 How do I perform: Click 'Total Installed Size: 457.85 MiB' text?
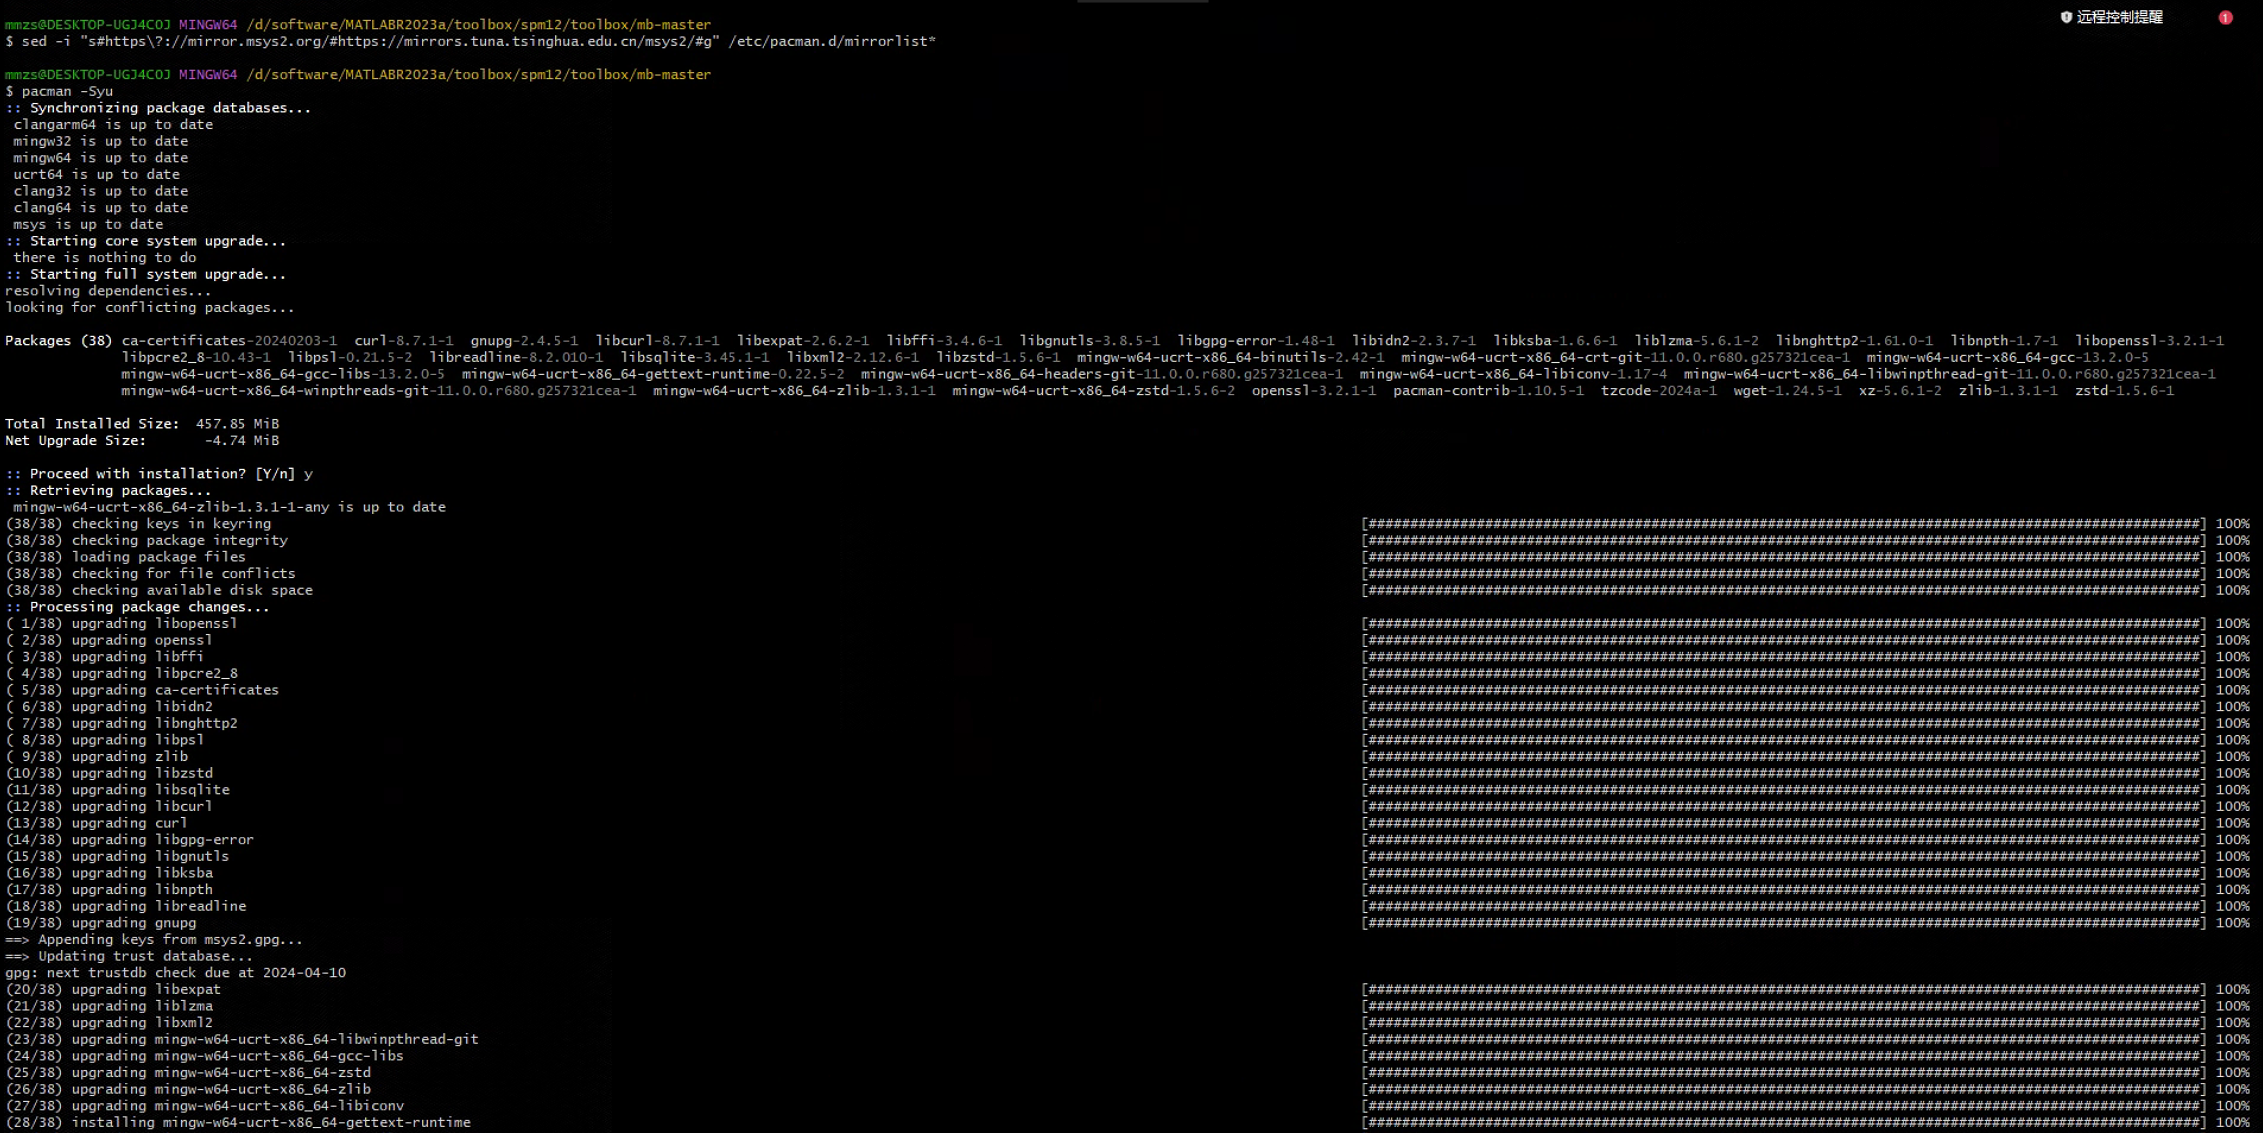(142, 424)
